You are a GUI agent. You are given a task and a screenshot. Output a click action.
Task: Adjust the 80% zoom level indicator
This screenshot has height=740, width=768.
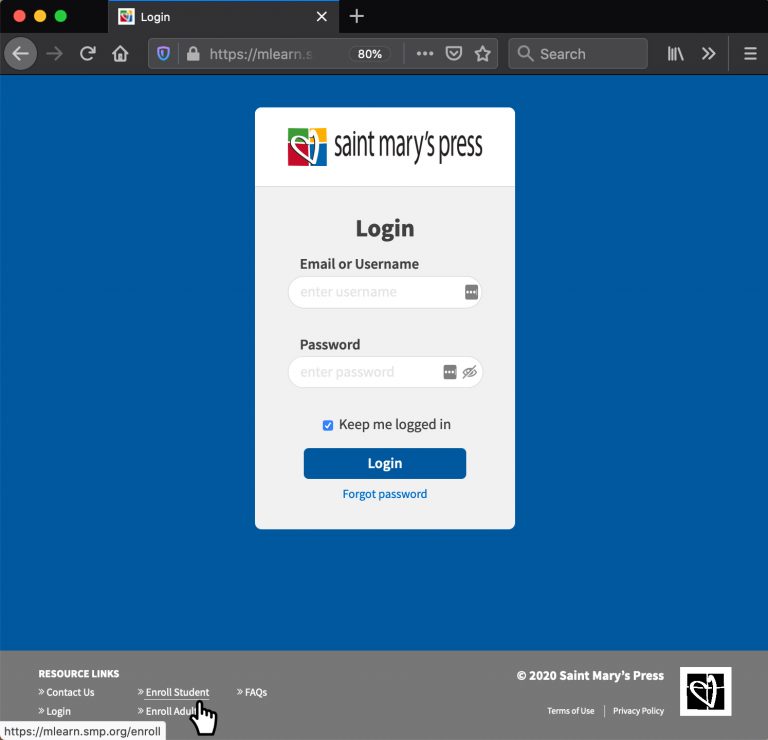pos(370,54)
